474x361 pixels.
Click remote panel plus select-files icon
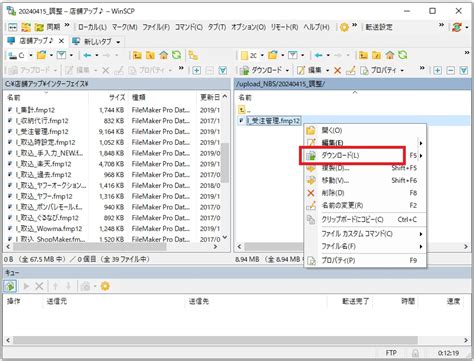tap(437, 70)
